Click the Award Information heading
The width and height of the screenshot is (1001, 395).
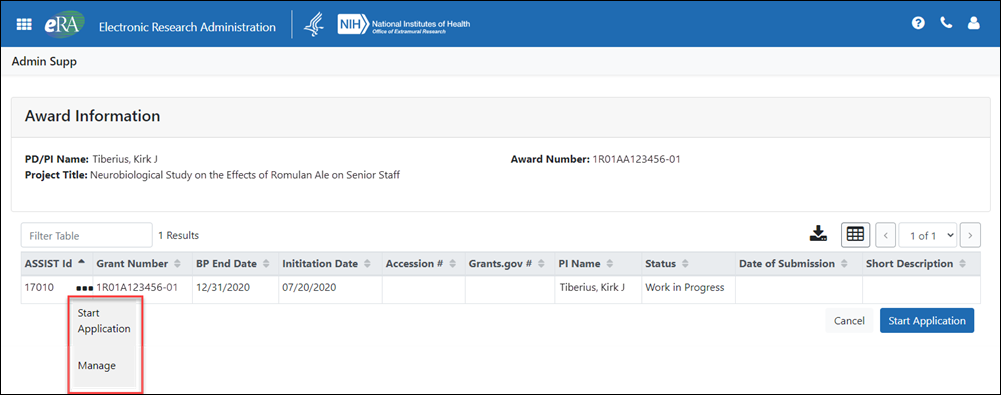(x=92, y=116)
